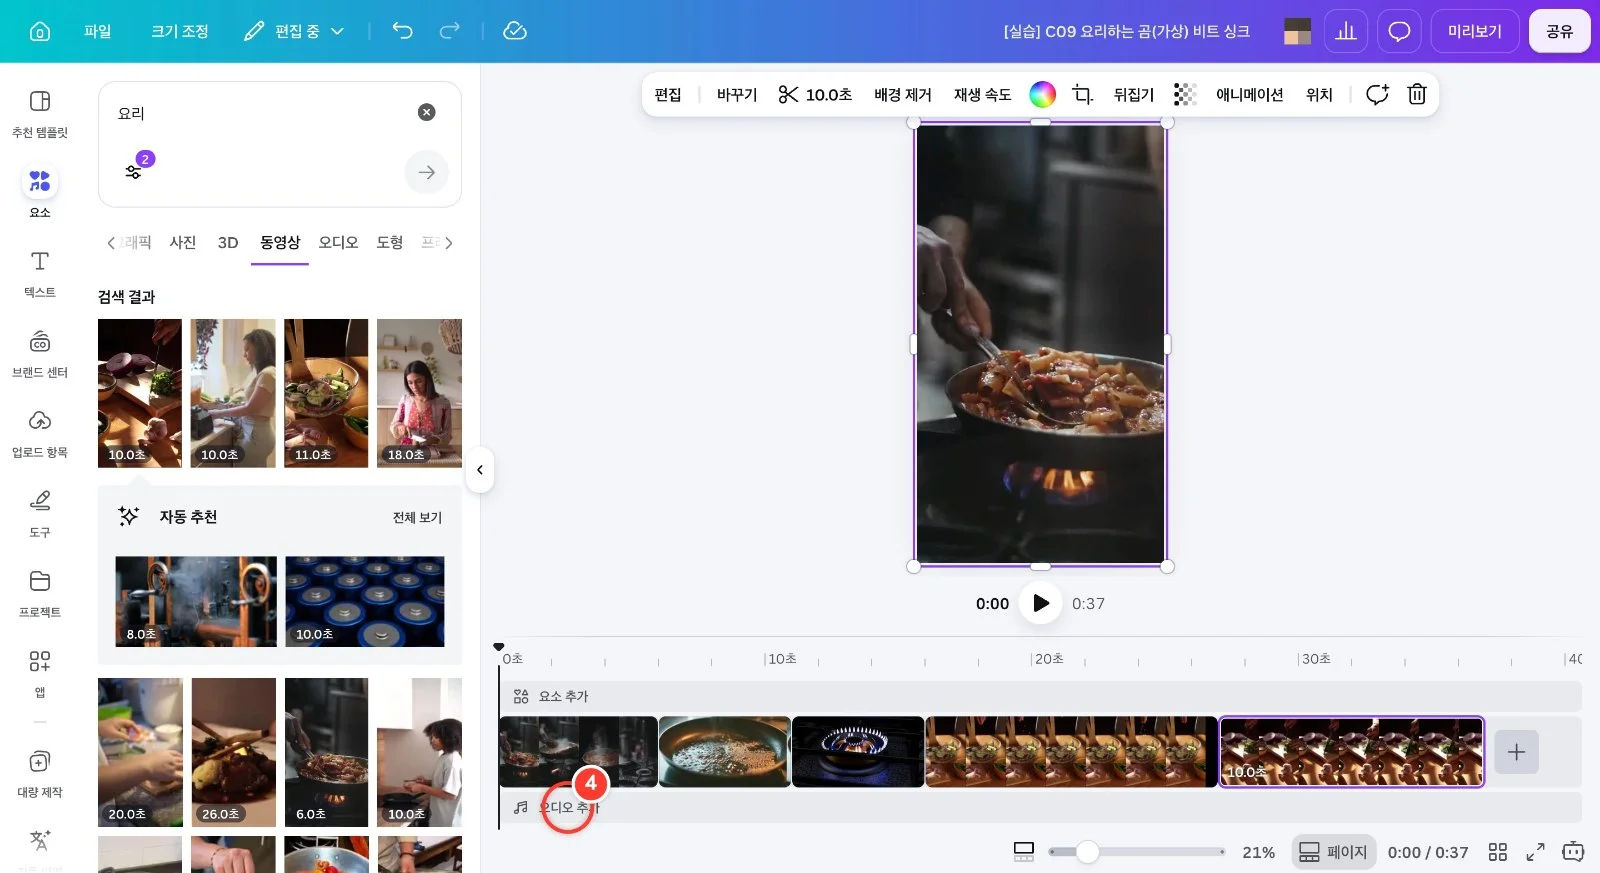The image size is (1600, 873).
Task: Open the search filter settings icon
Action: [134, 171]
